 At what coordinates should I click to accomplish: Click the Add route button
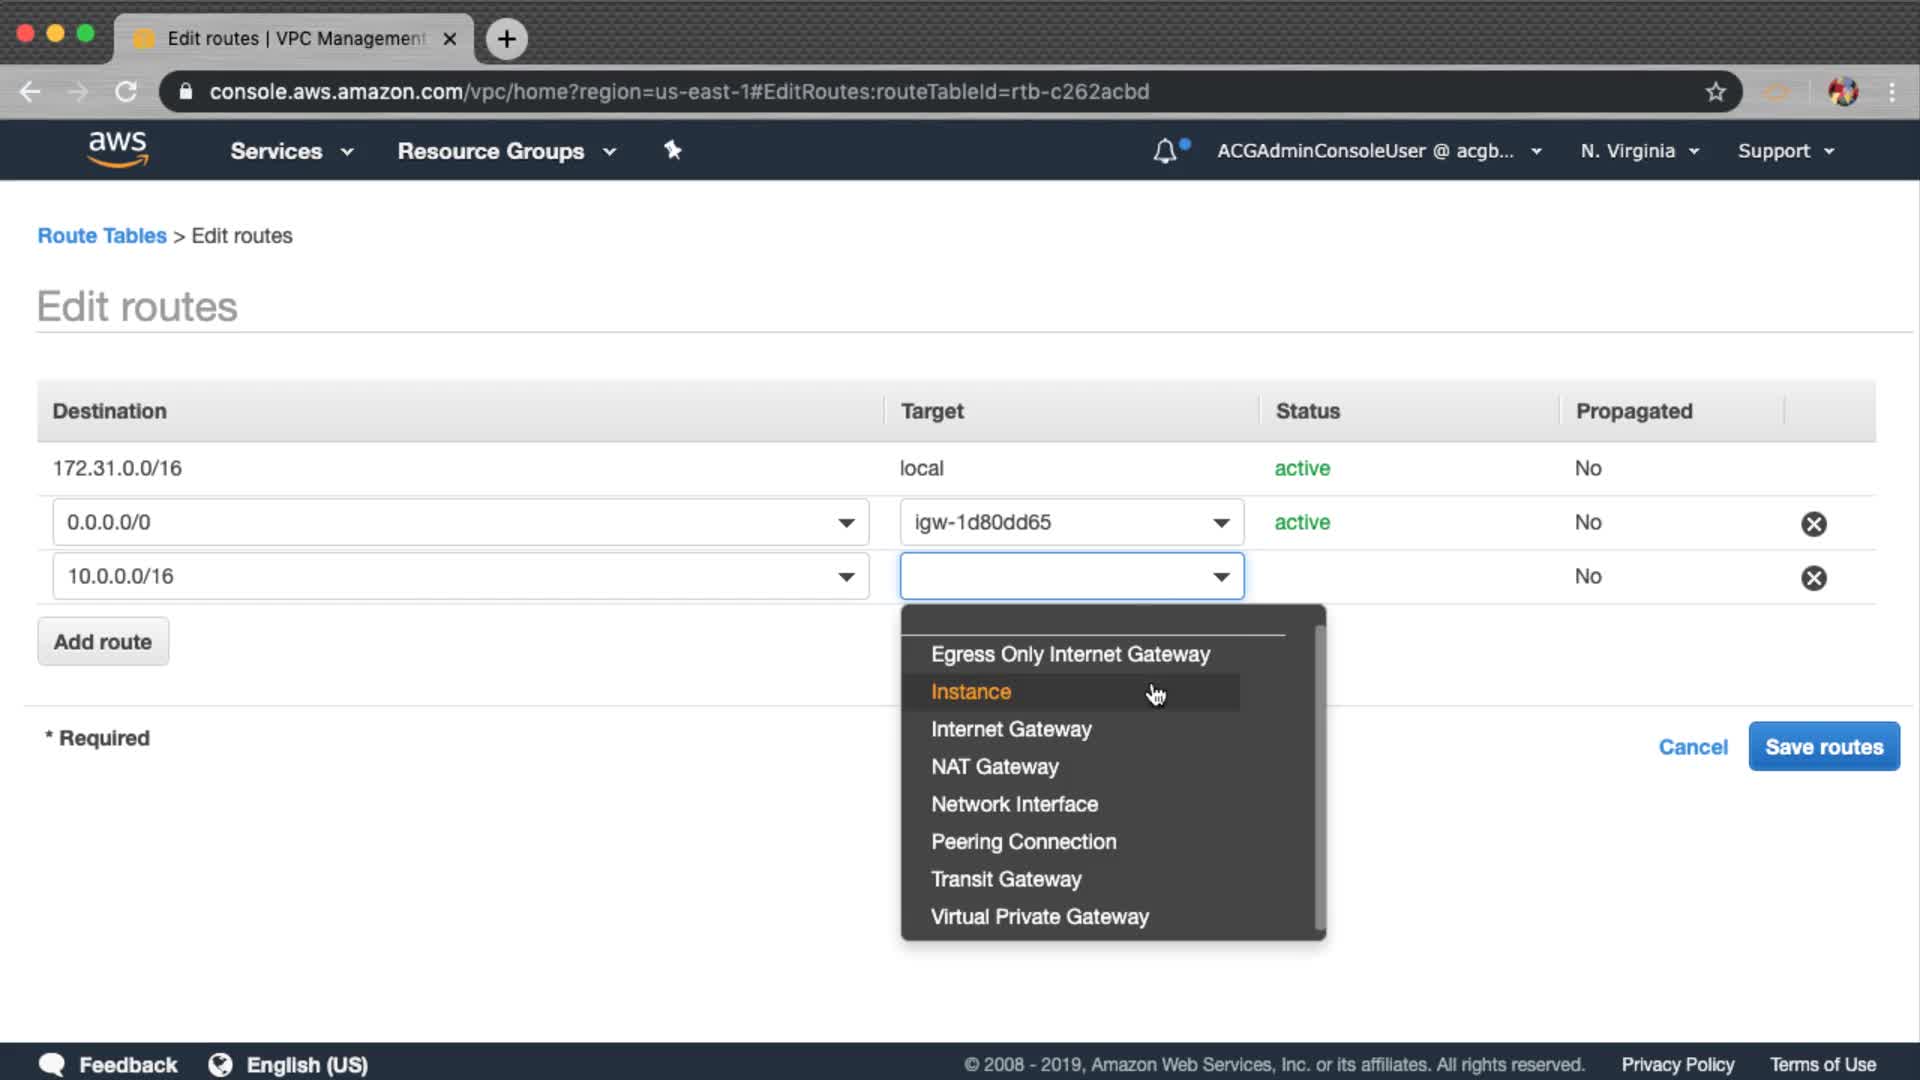tap(103, 642)
